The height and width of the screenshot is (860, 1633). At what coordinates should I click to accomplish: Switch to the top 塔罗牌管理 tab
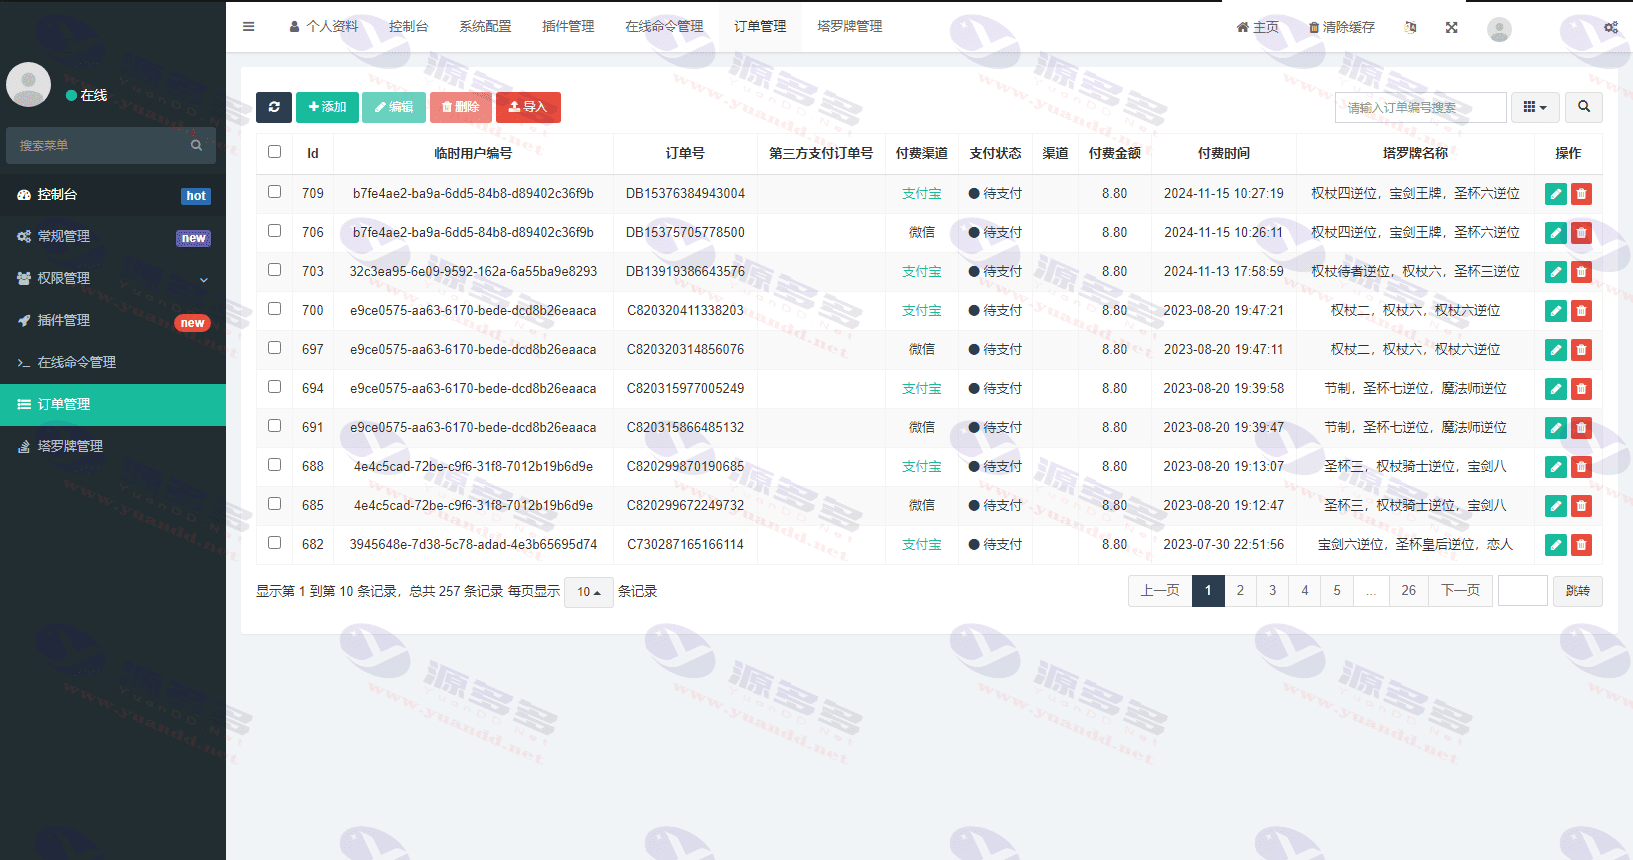tap(850, 27)
